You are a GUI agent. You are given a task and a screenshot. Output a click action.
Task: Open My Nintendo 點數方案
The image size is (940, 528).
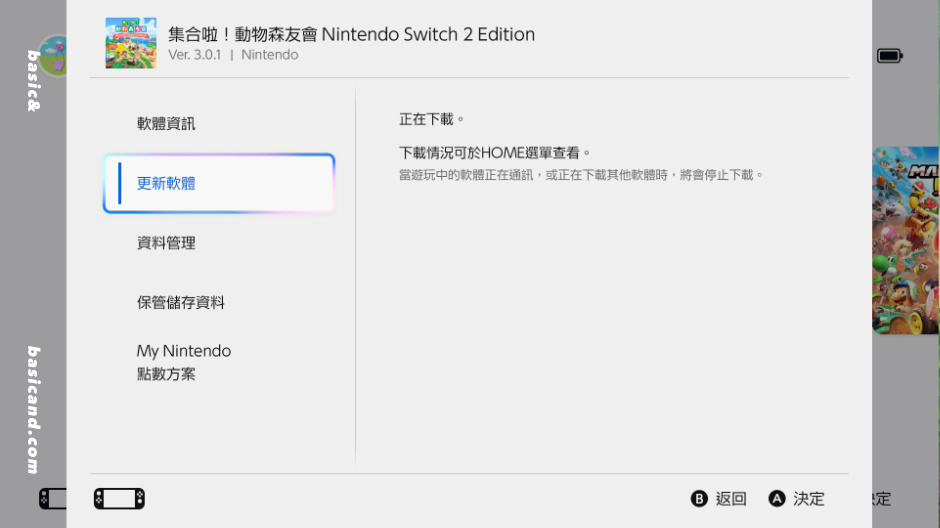click(184, 362)
